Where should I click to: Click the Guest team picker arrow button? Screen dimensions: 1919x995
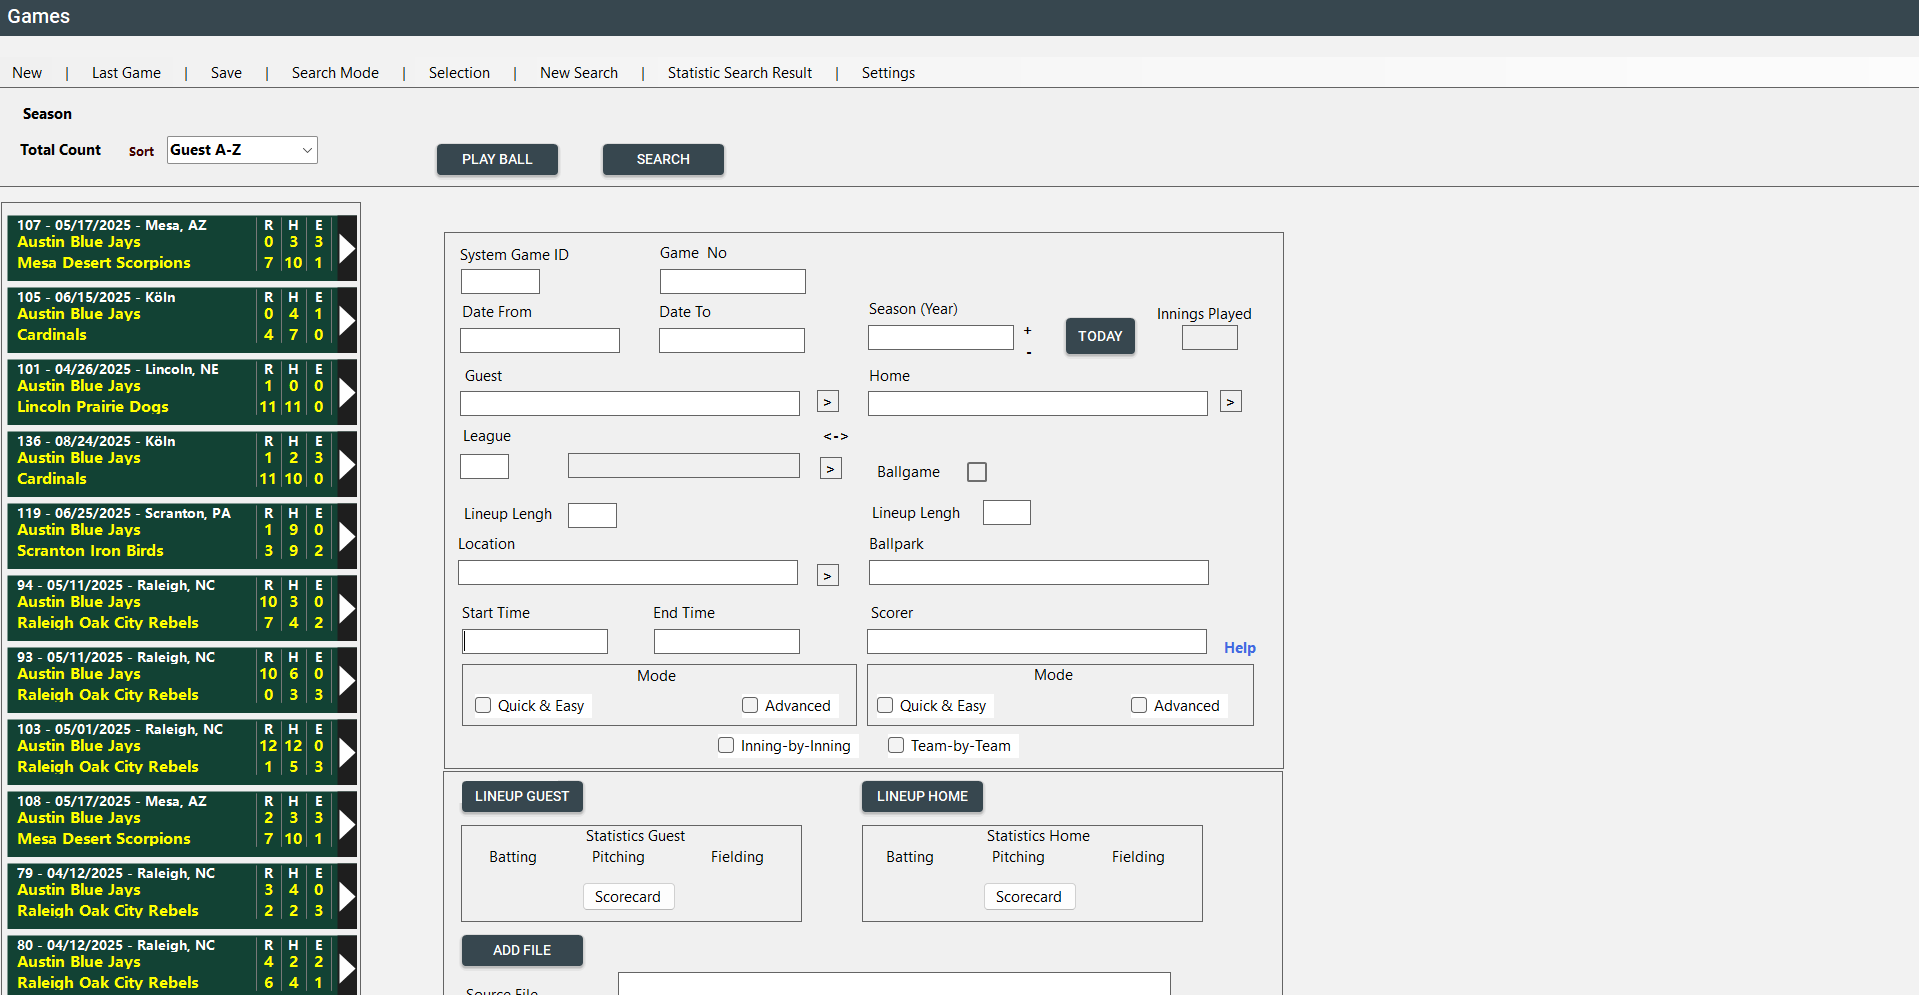click(x=827, y=402)
